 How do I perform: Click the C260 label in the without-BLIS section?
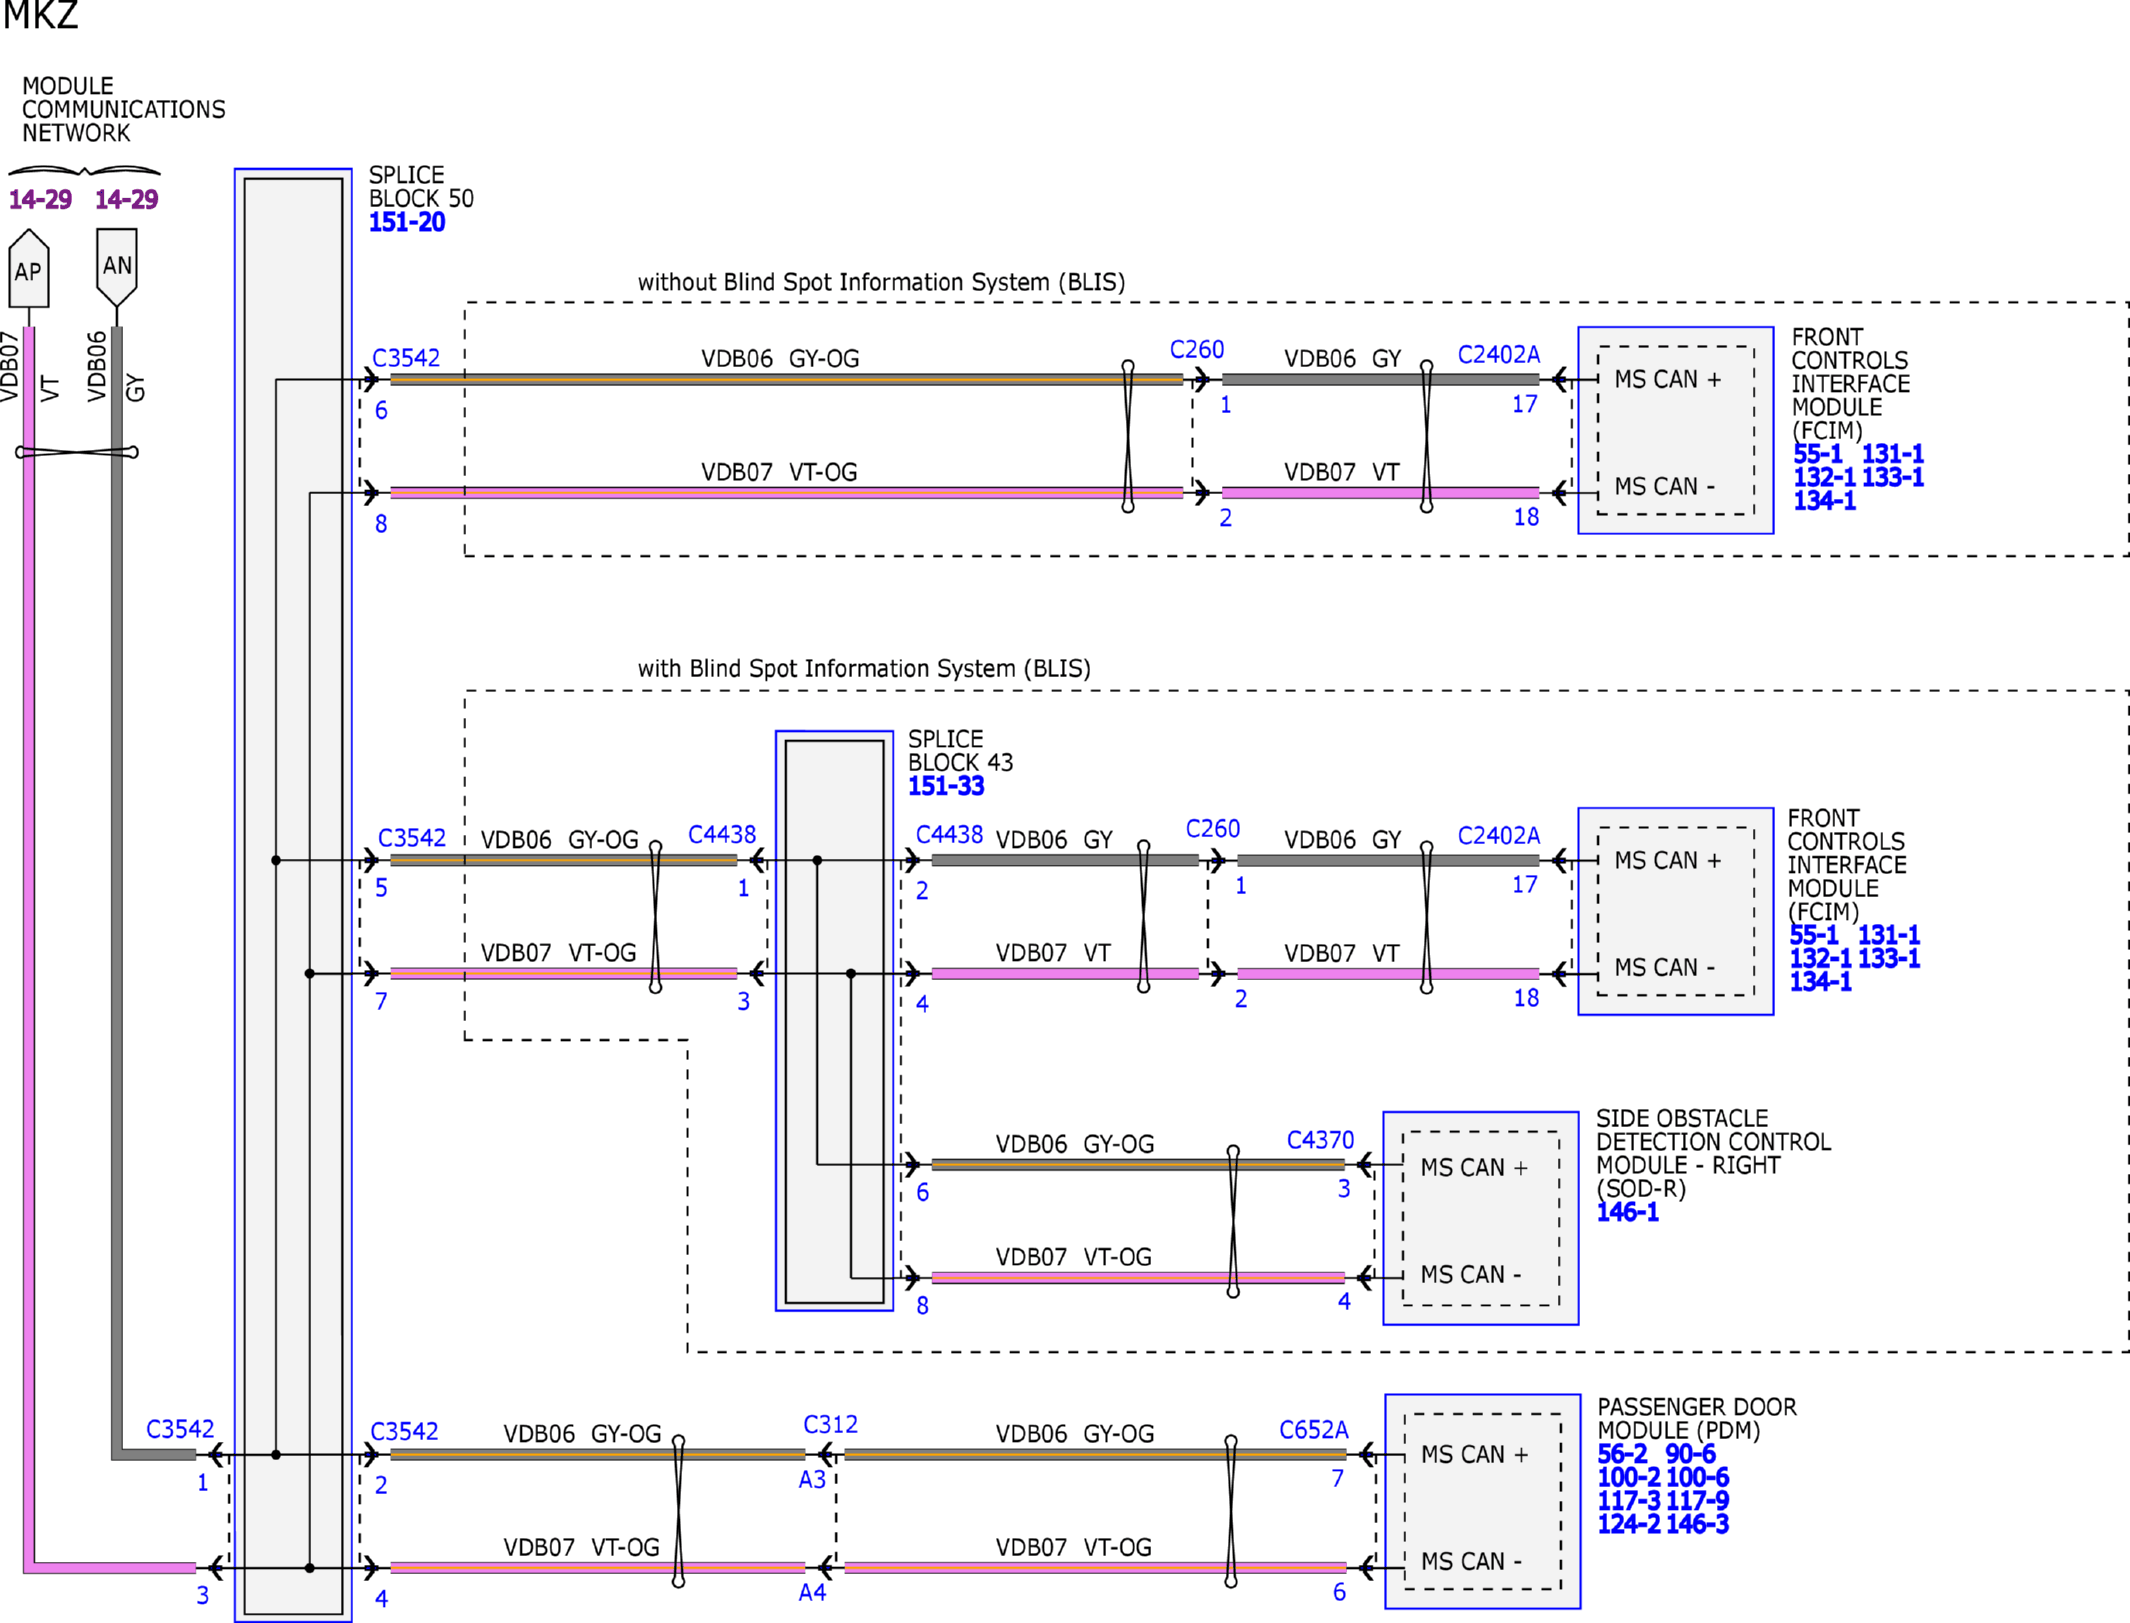pos(1197,349)
